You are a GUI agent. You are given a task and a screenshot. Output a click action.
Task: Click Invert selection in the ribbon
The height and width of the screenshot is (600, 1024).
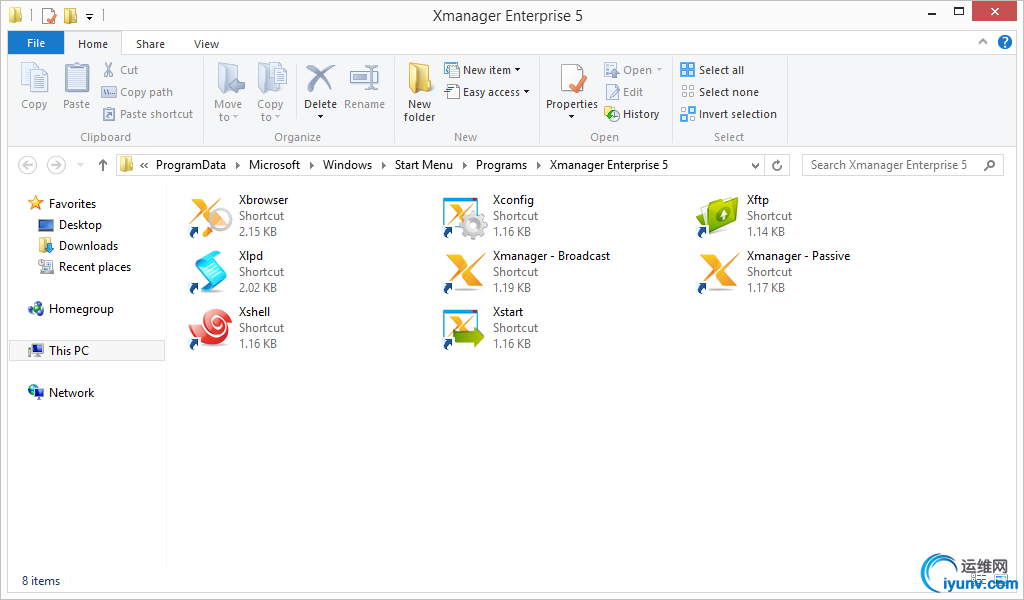(x=728, y=114)
